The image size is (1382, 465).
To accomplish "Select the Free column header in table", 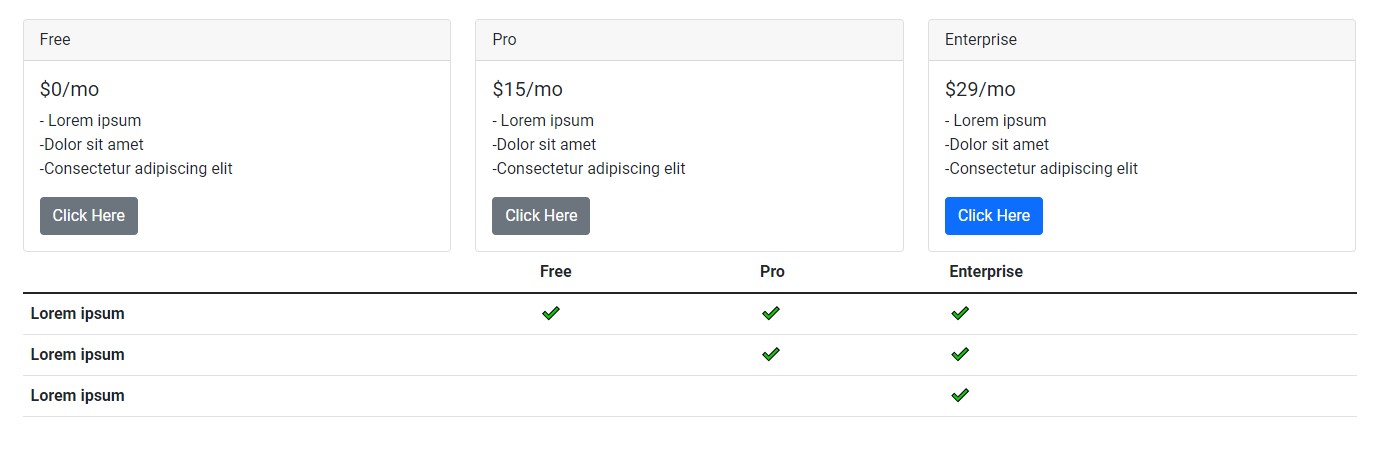I will [556, 271].
